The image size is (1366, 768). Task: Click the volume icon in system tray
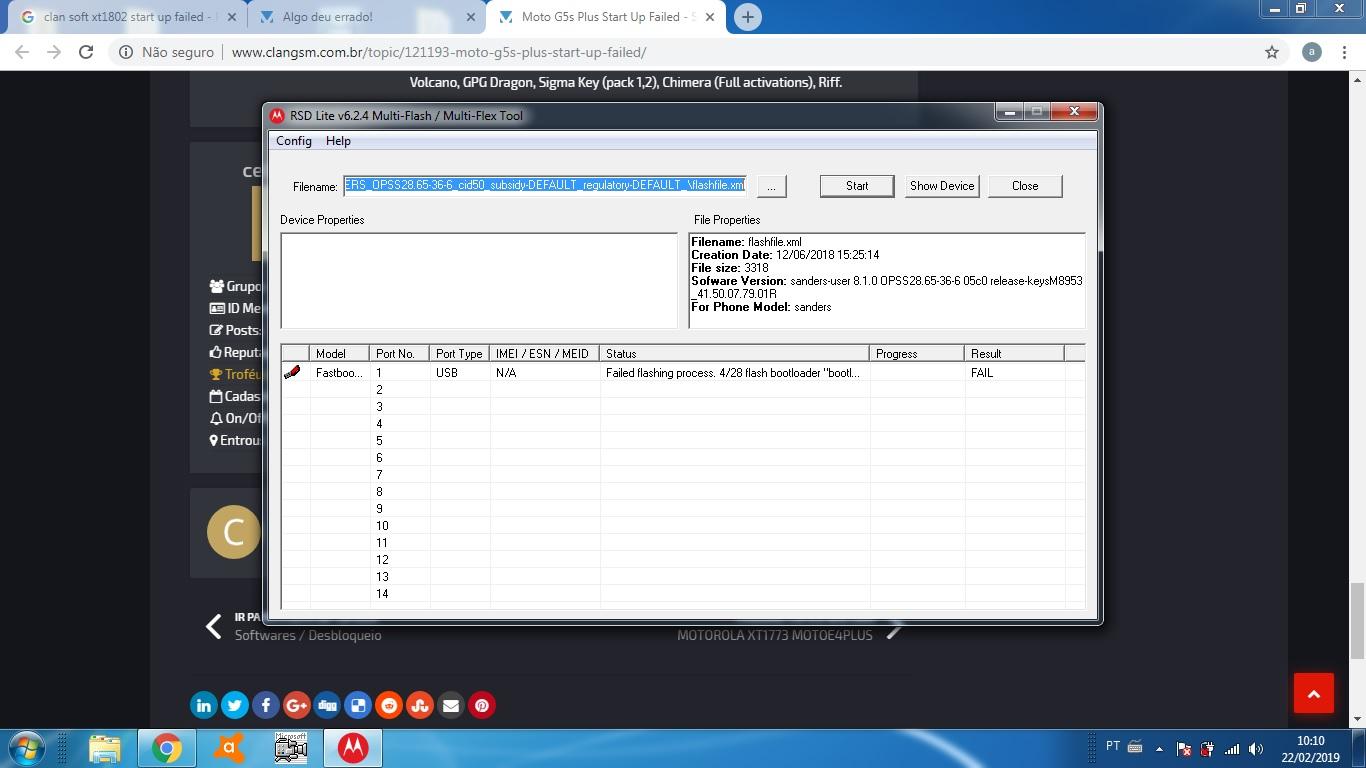point(1256,749)
